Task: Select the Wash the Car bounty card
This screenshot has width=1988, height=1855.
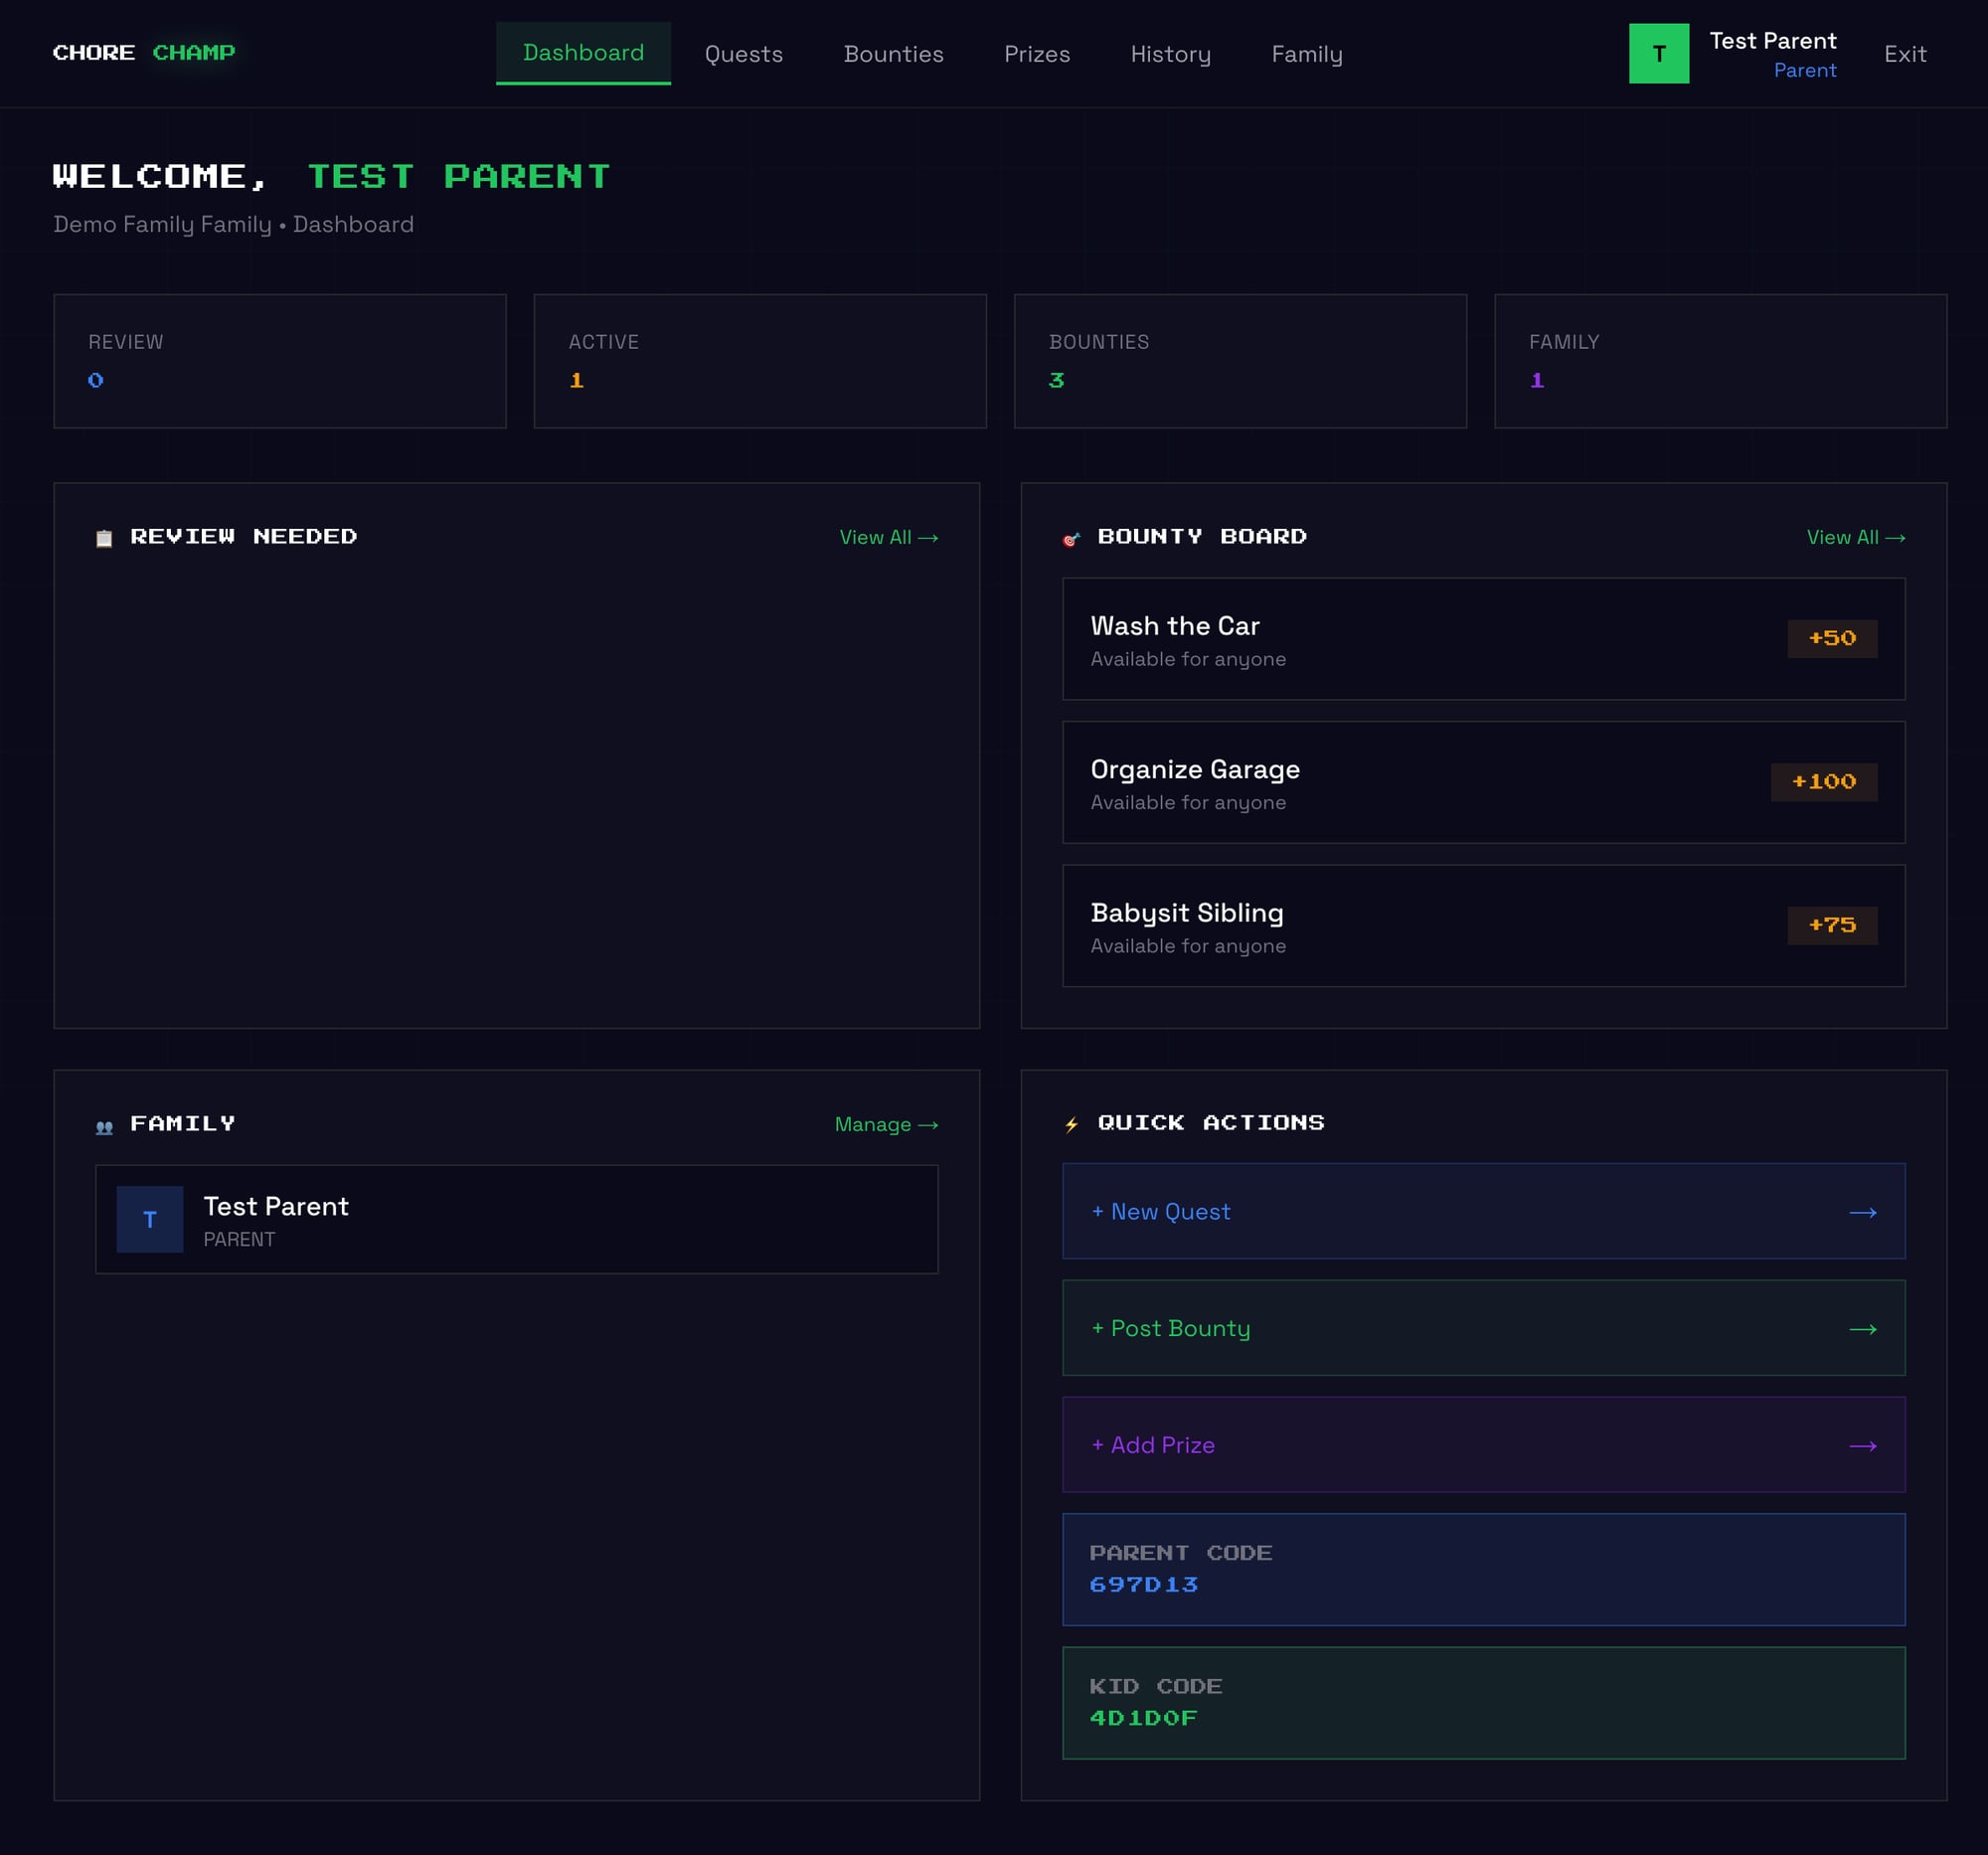Action: click(1483, 639)
